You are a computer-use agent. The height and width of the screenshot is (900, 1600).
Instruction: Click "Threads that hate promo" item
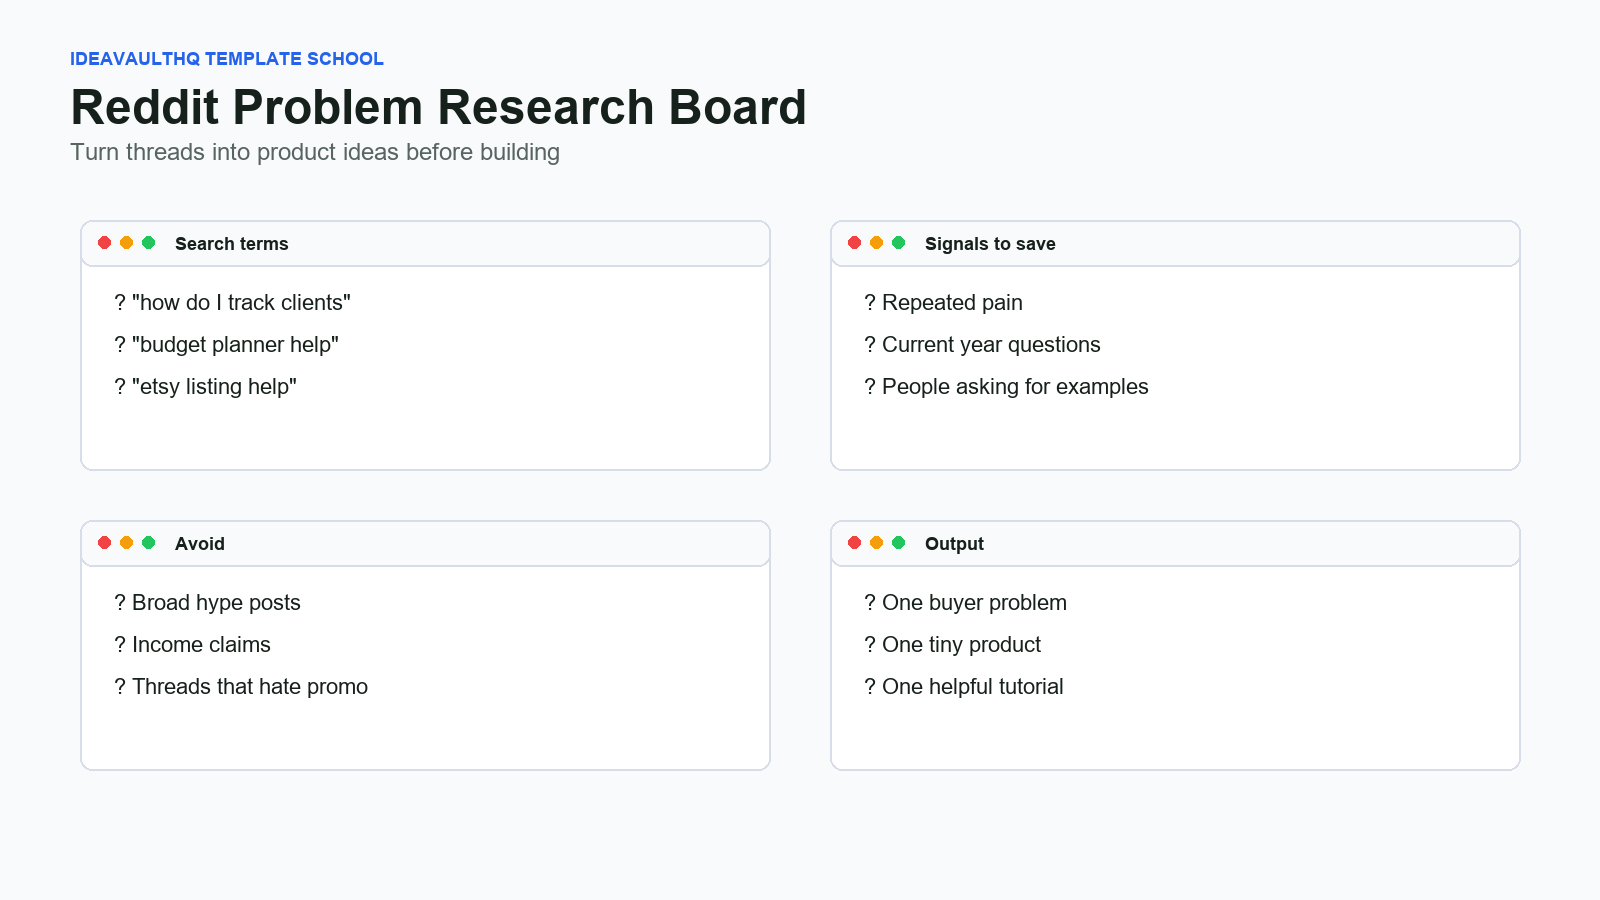point(241,687)
